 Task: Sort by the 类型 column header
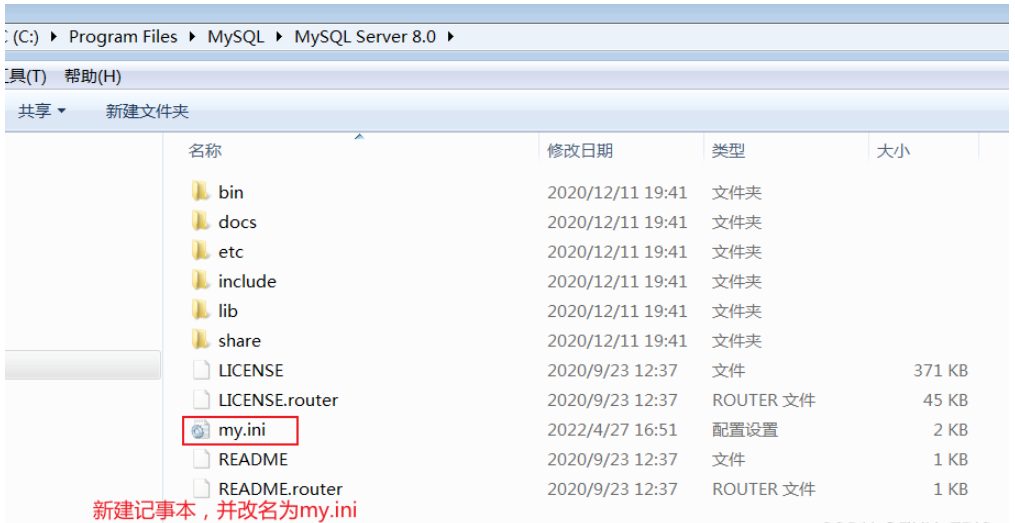[x=728, y=151]
